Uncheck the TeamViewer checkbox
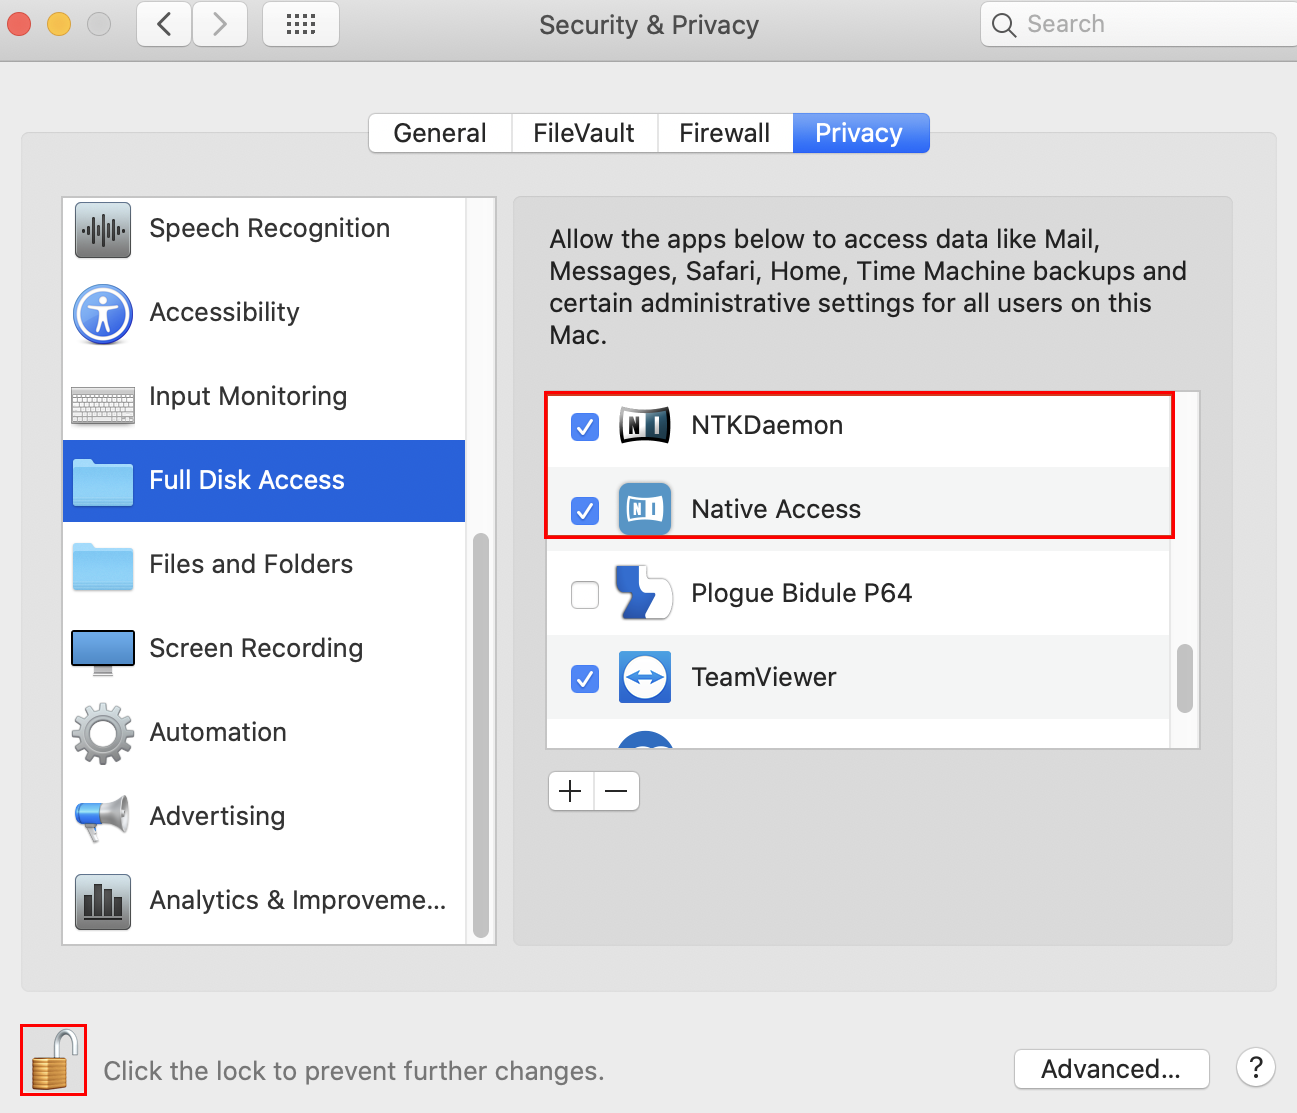This screenshot has height=1113, width=1297. 585,679
